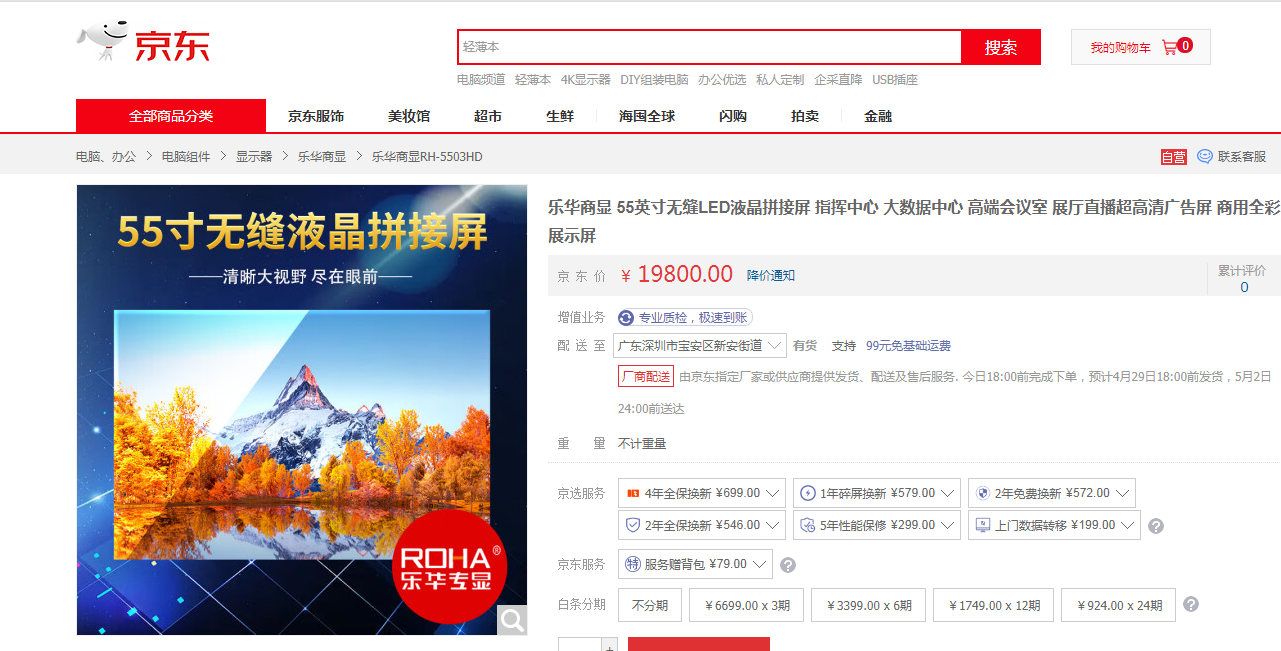Screen dimensions: 1281x651
Task: Open the 金融 navigation item
Action: click(x=878, y=116)
